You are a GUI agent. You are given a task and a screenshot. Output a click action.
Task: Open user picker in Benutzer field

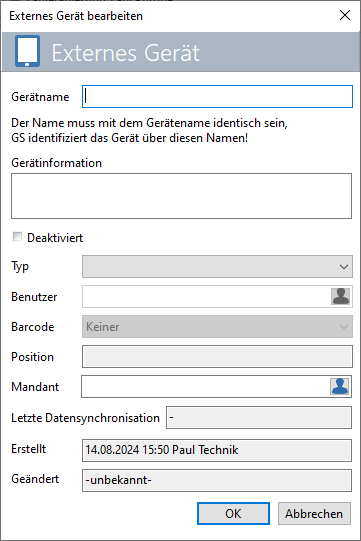(341, 296)
